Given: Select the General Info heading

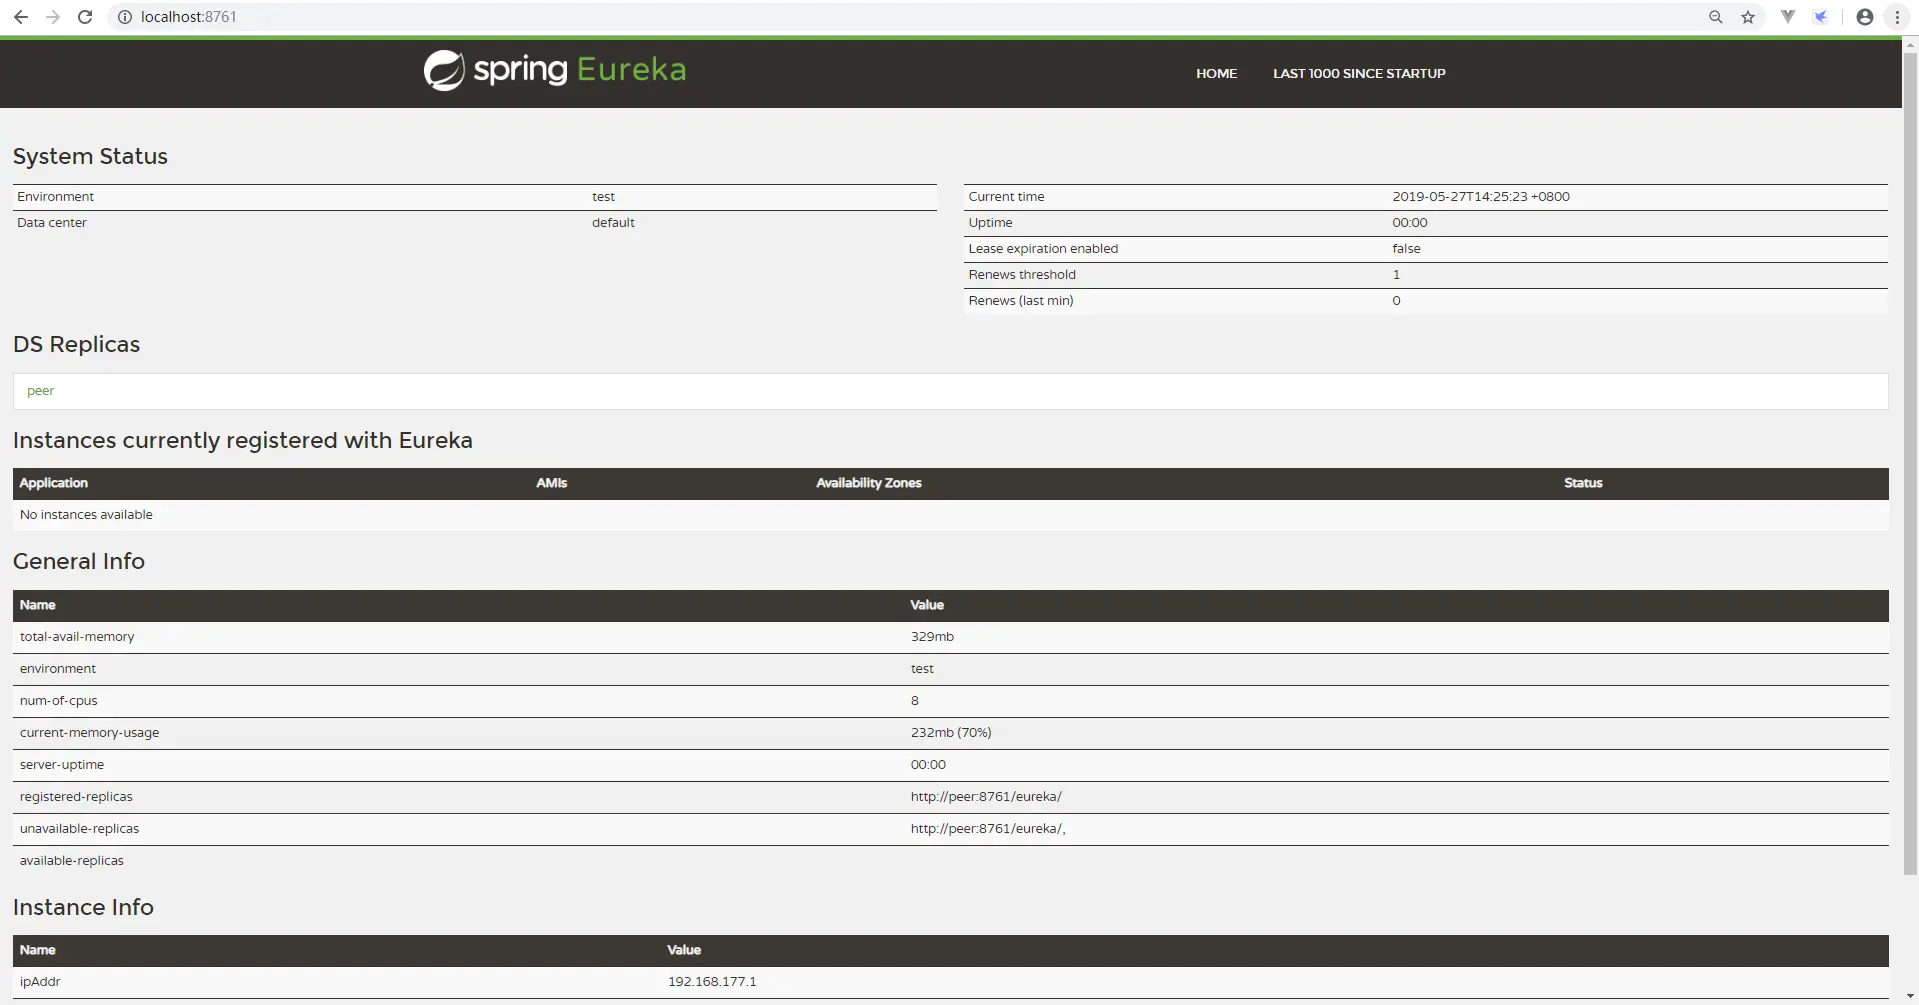Looking at the screenshot, I should [x=79, y=562].
